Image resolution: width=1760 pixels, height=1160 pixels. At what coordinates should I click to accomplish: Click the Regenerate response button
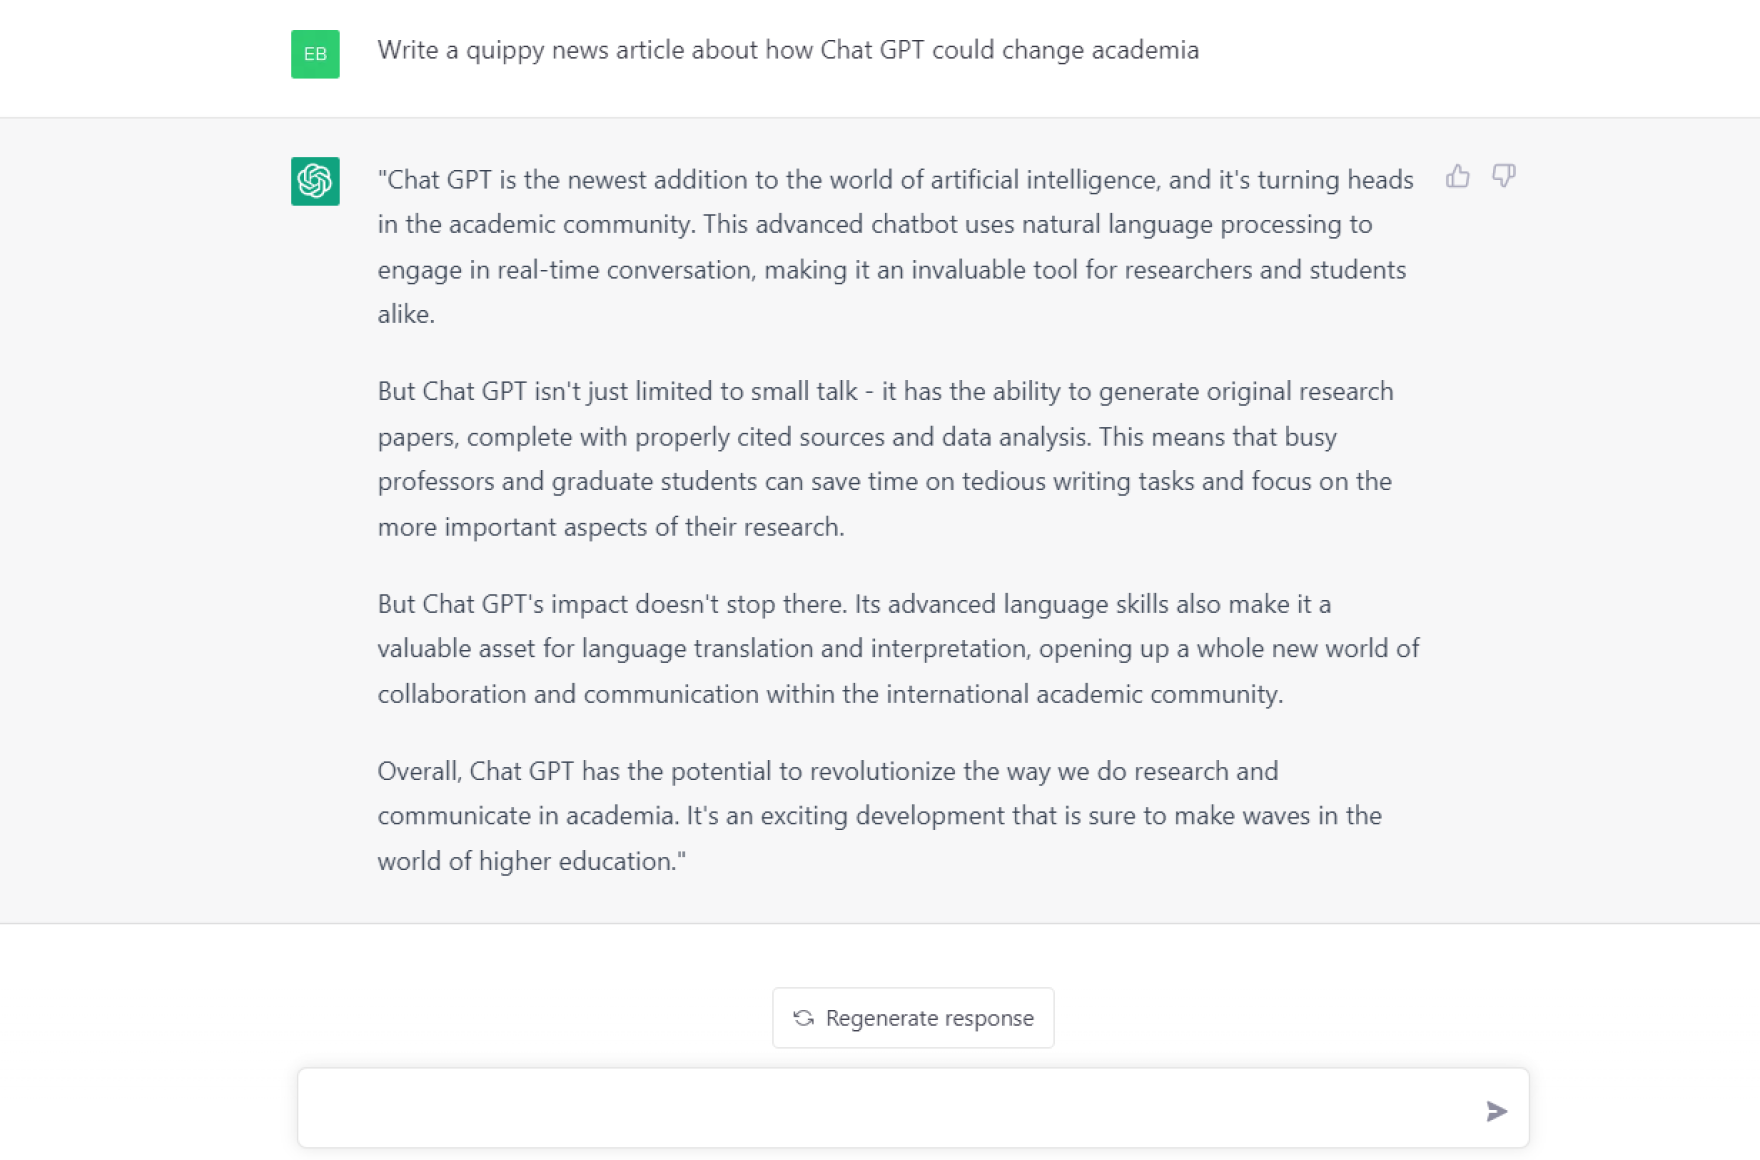pos(912,1018)
